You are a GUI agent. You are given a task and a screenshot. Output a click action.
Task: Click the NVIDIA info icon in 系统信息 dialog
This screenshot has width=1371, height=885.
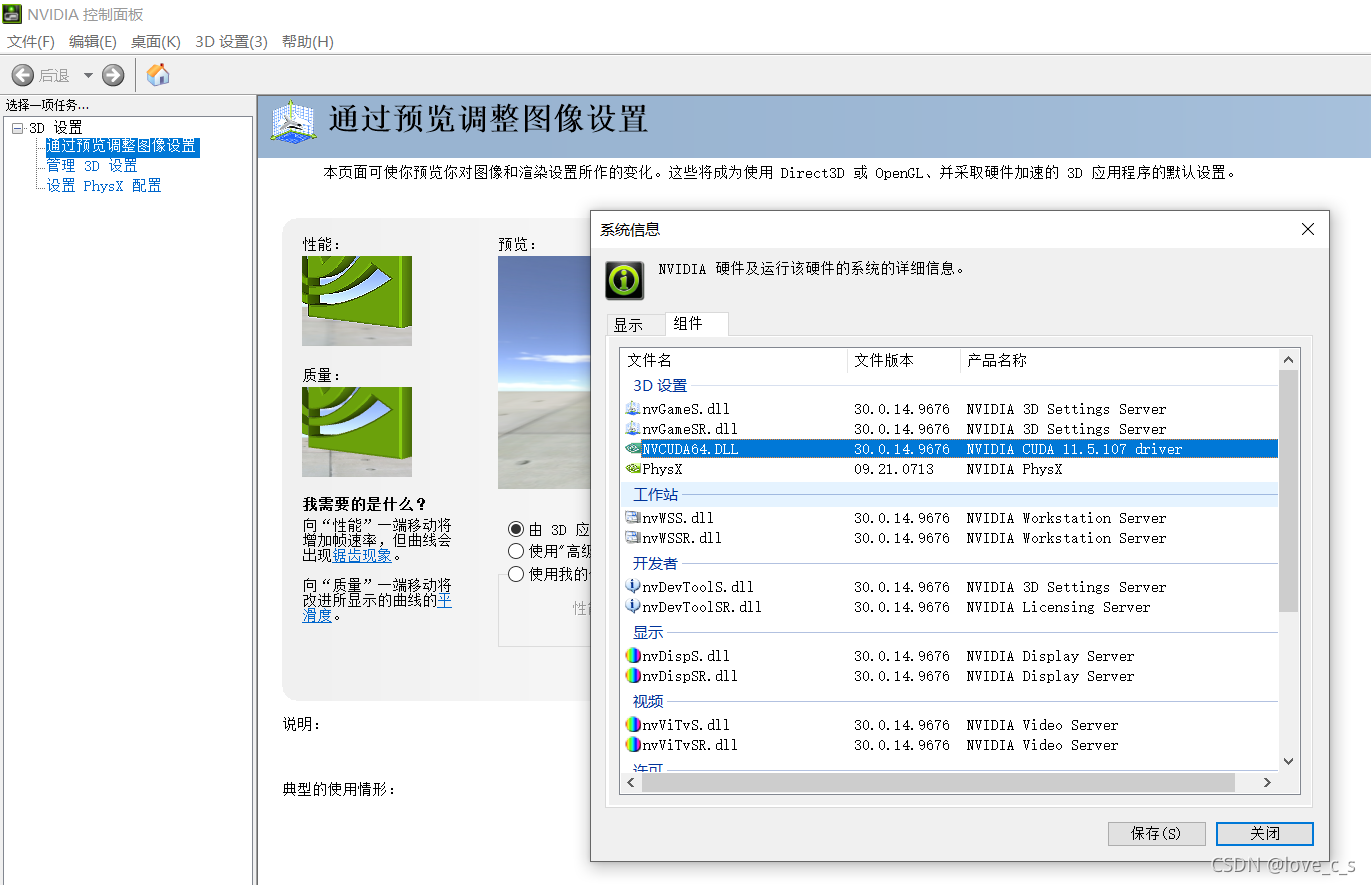(x=624, y=280)
